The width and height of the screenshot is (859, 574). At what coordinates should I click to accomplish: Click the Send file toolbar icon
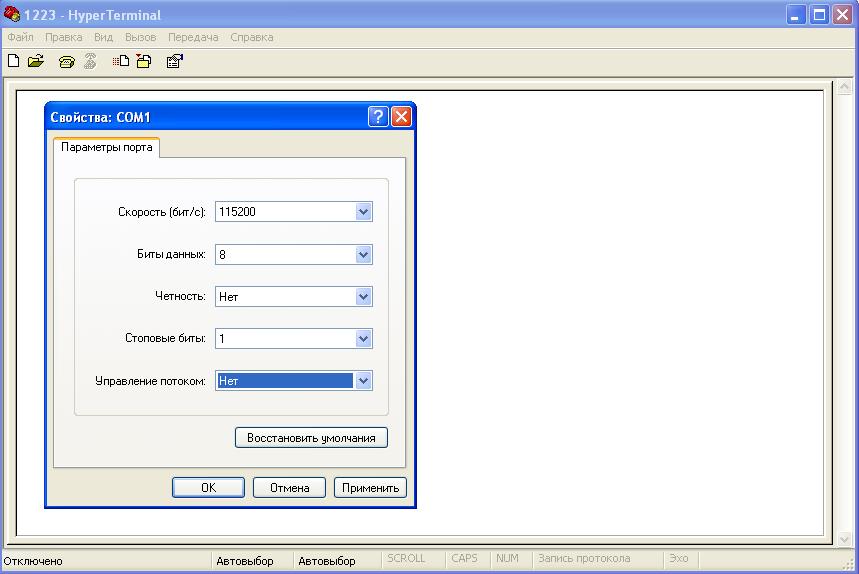tap(121, 61)
